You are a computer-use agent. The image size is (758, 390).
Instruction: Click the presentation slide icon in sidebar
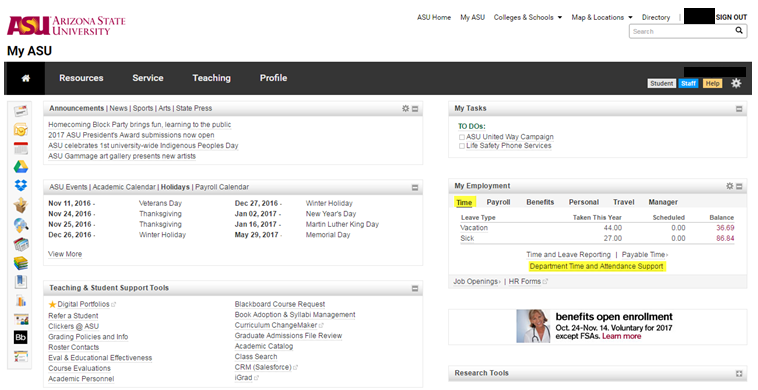click(21, 319)
